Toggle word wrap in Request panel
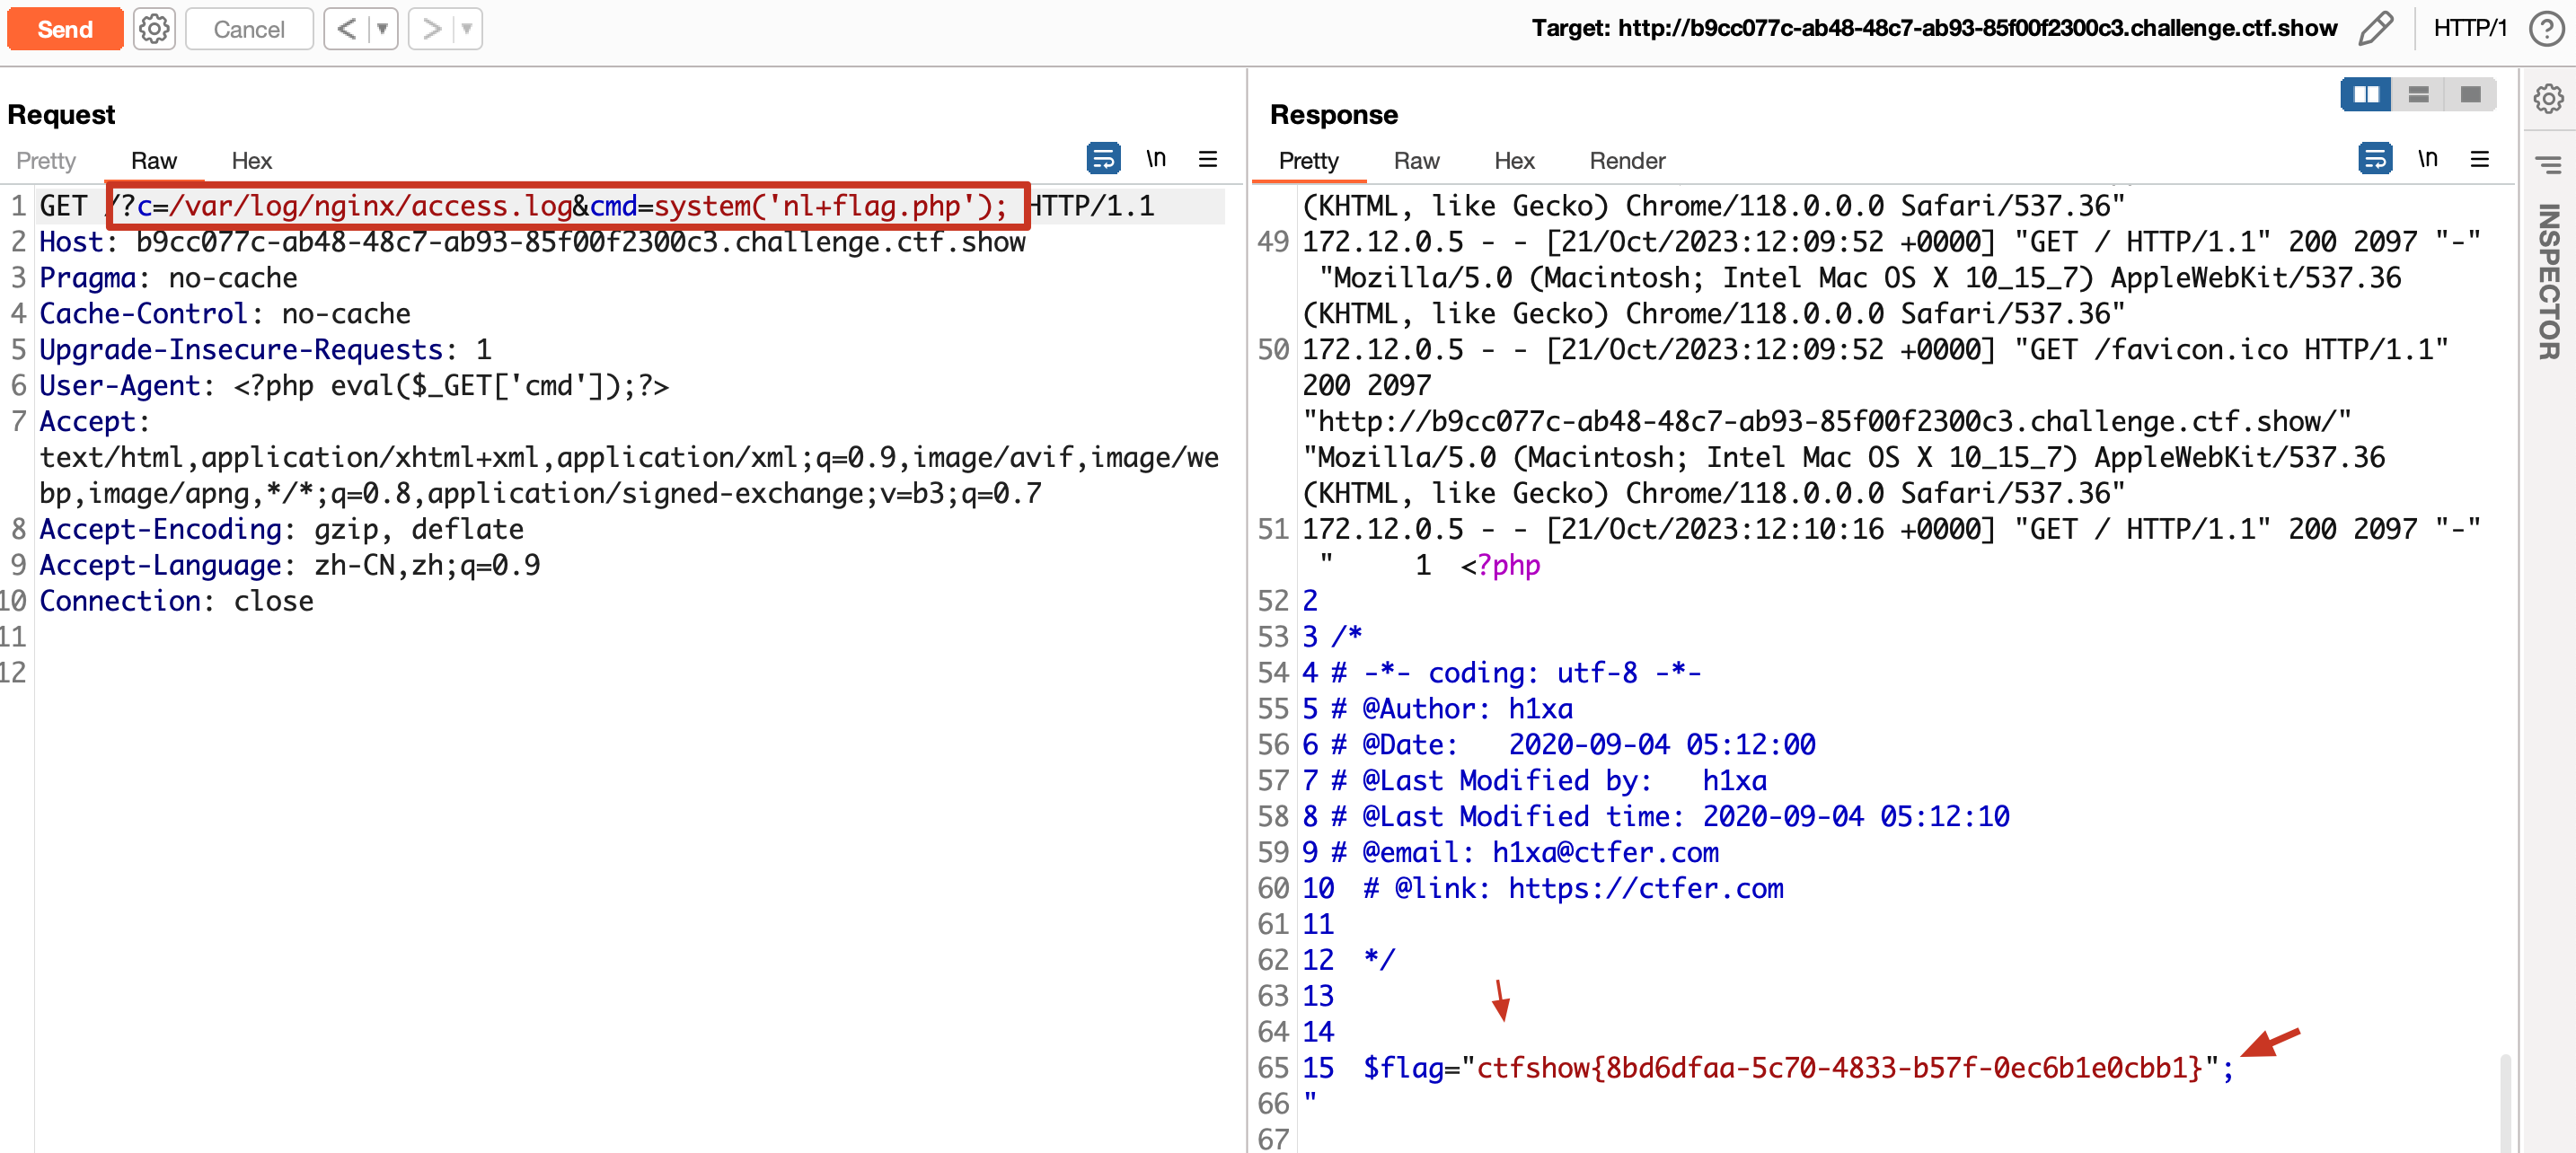Viewport: 2576px width, 1153px height. [x=1103, y=158]
